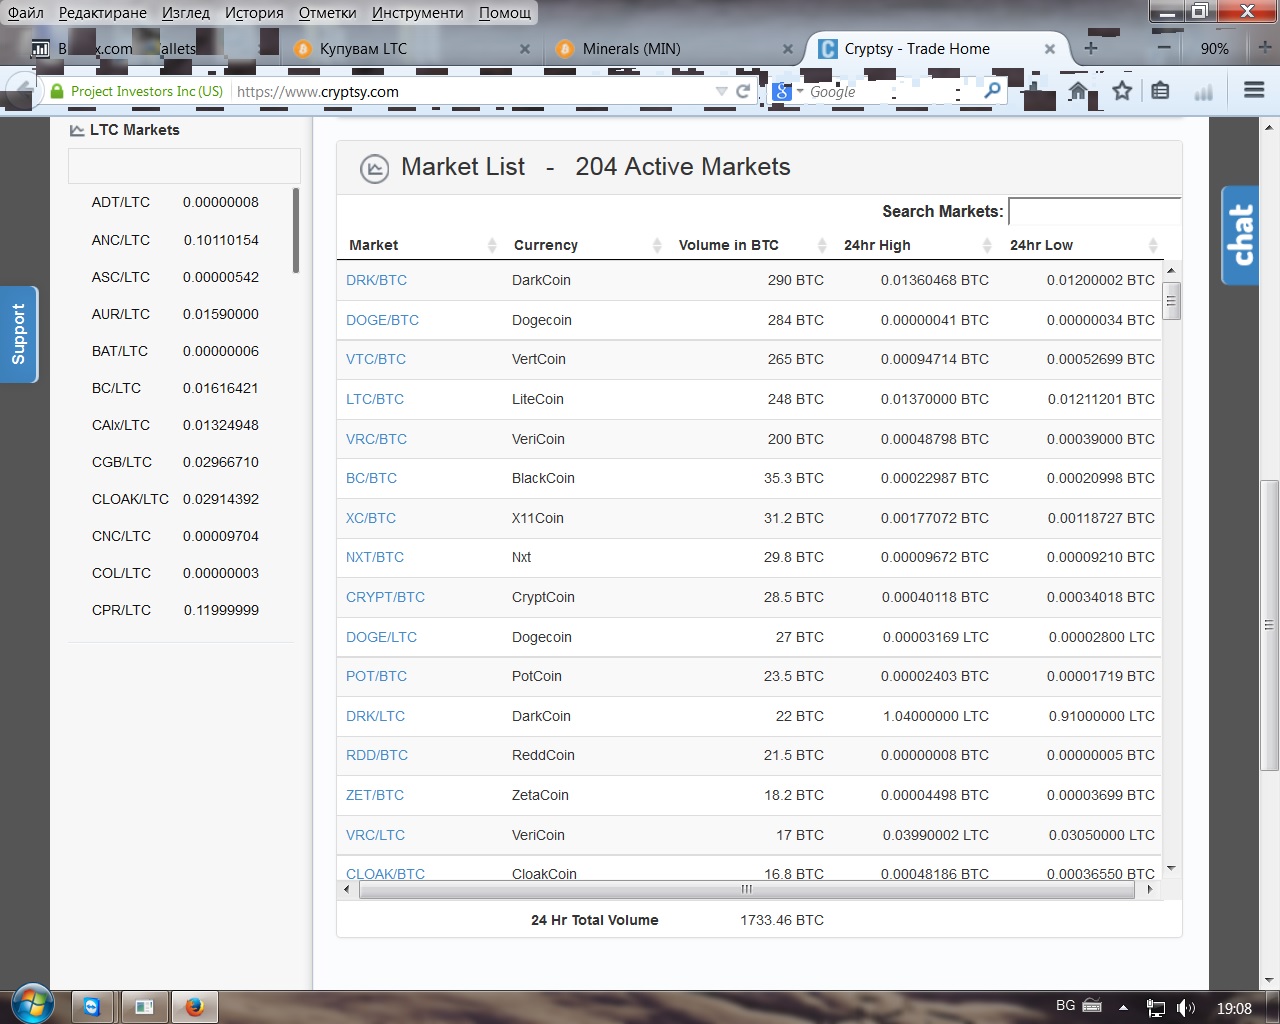Click the LTC Markets chart icon
The image size is (1280, 1024).
[x=77, y=130]
